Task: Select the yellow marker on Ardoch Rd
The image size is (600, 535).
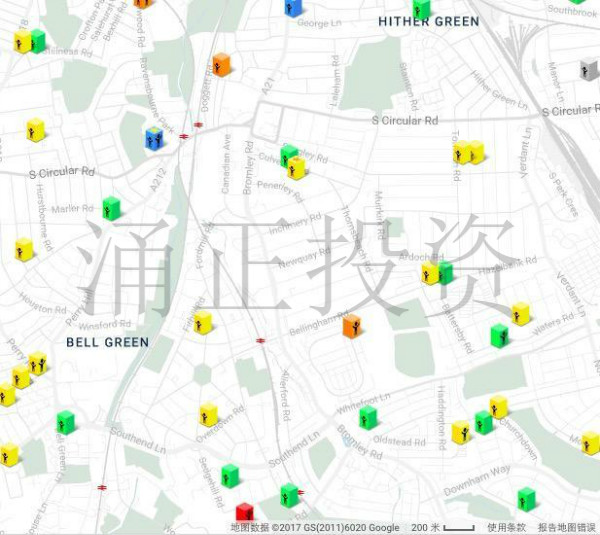Action: pyautogui.click(x=429, y=273)
